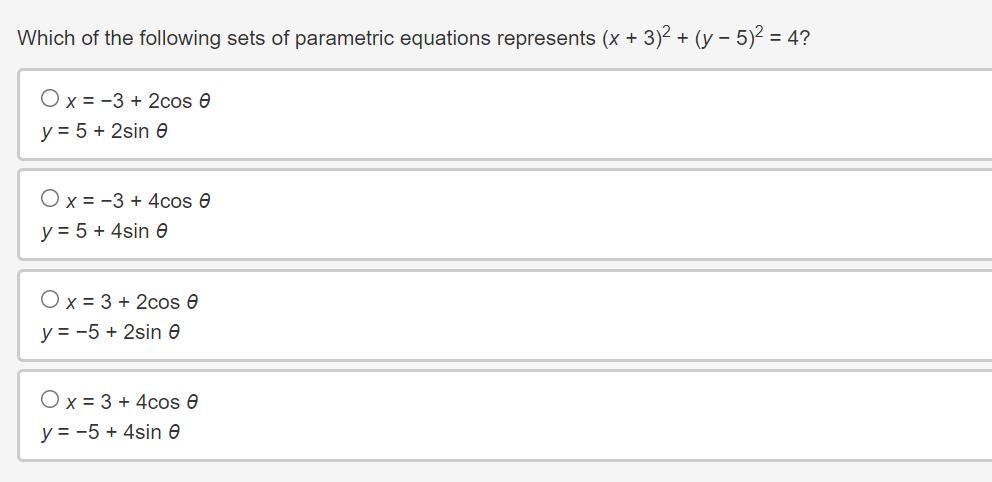
Task: Choose the radio button for x = −3 + 4cos θ
Action: click(50, 198)
